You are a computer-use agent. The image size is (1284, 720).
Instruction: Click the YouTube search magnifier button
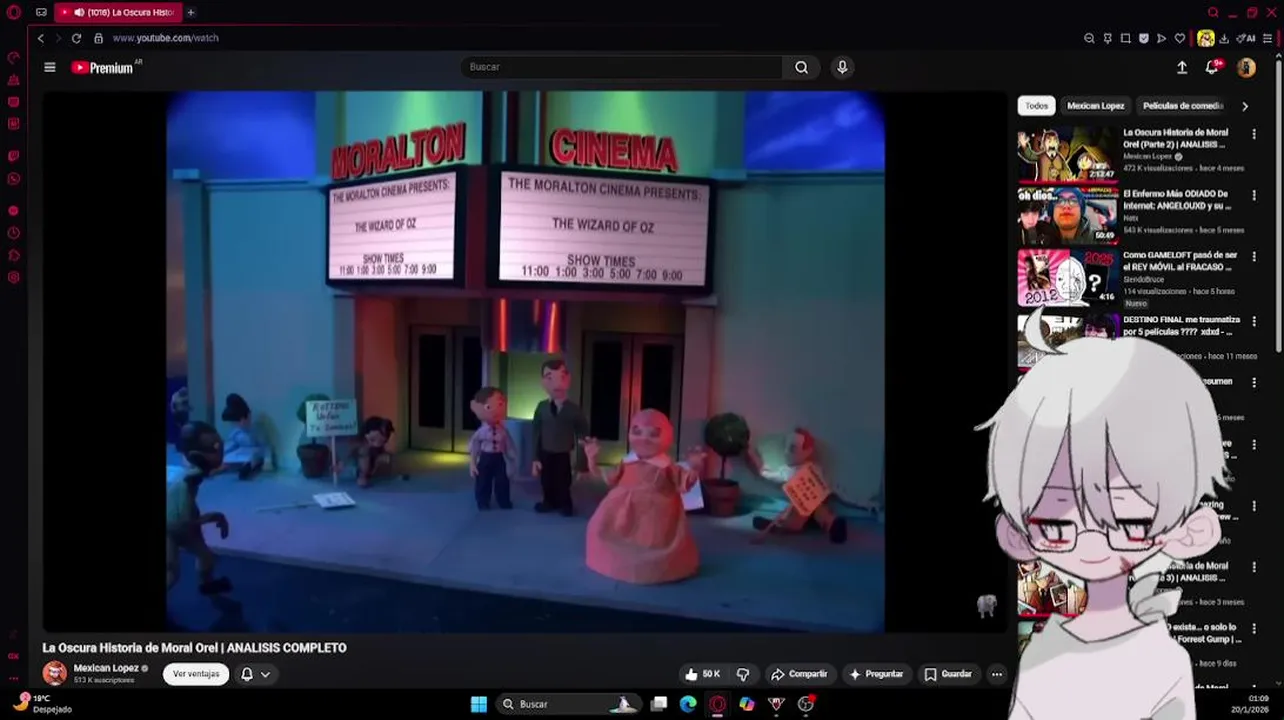click(801, 67)
